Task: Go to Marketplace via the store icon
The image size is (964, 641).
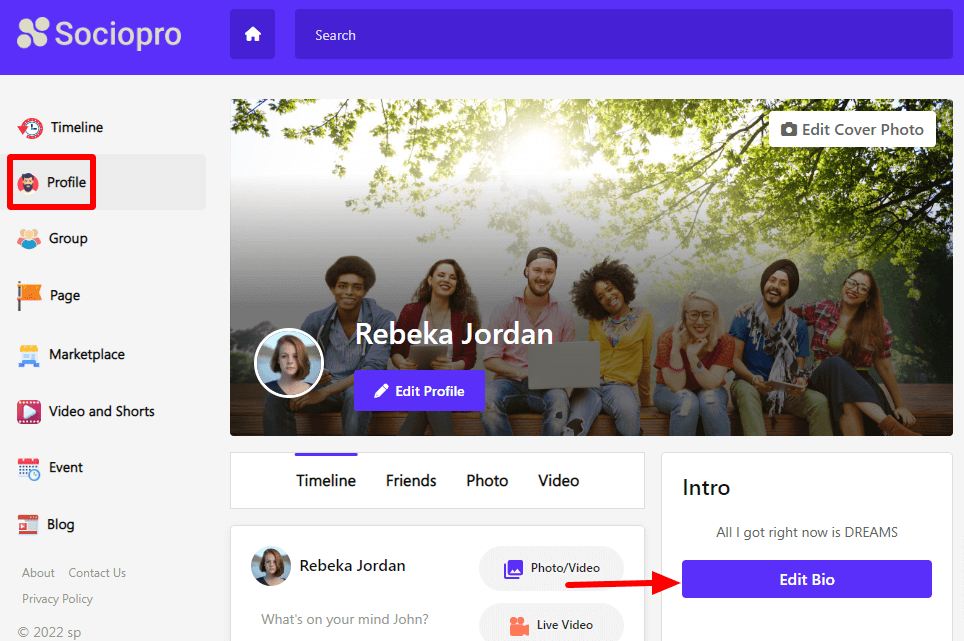Action: 30,355
